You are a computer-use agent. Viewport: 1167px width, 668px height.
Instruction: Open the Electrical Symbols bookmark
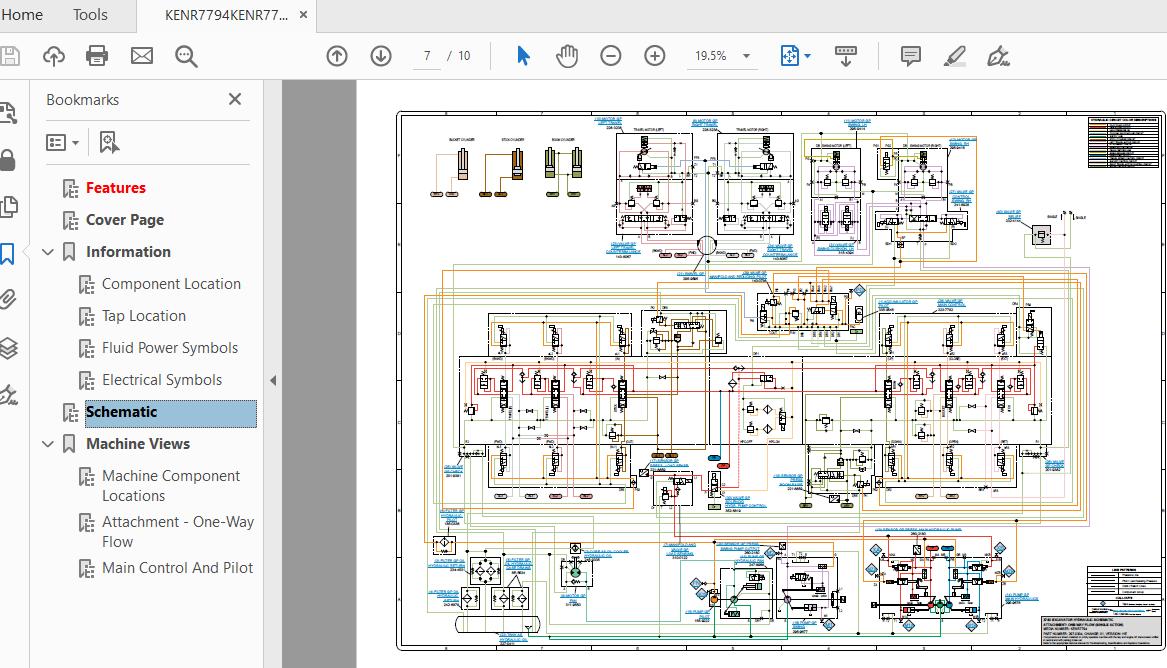pos(162,379)
